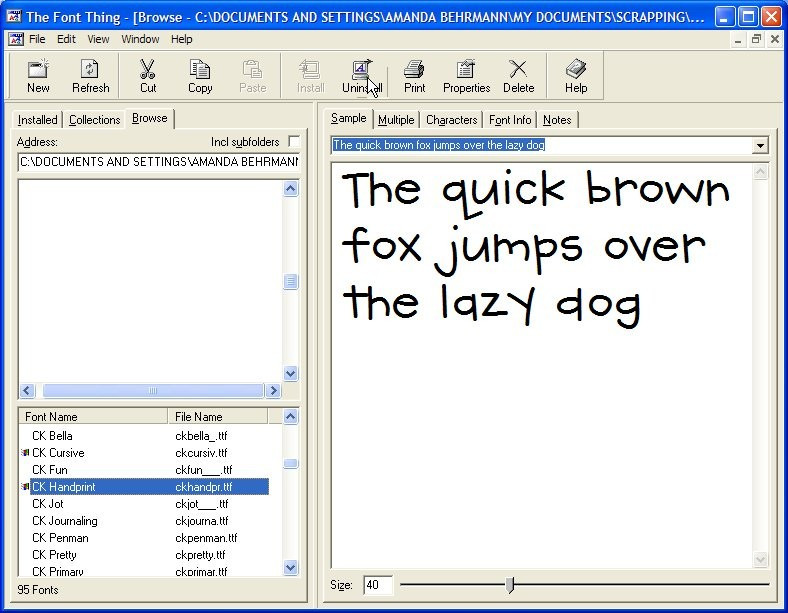
Task: Enable Incl subfolders checkbox
Action: [x=294, y=142]
